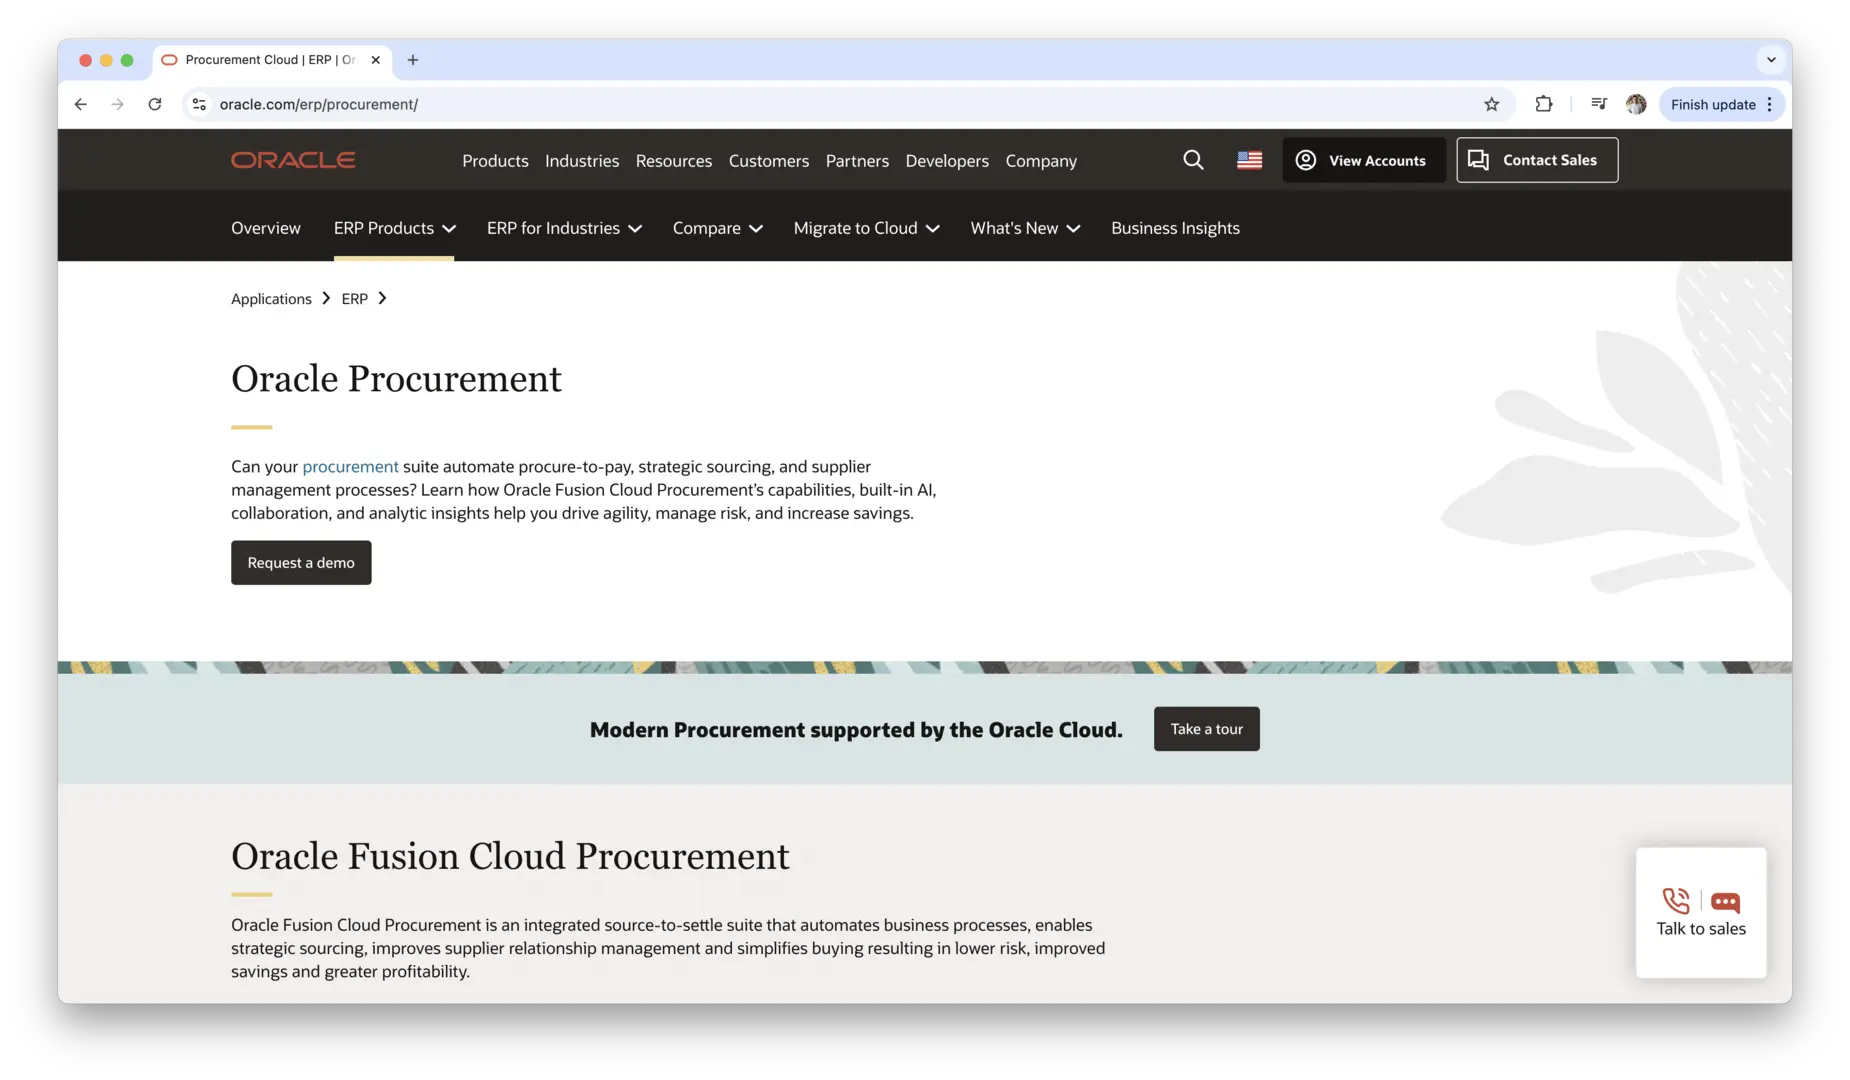1850x1080 pixels.
Task: Click the phone icon in Talk to sales
Action: point(1675,901)
